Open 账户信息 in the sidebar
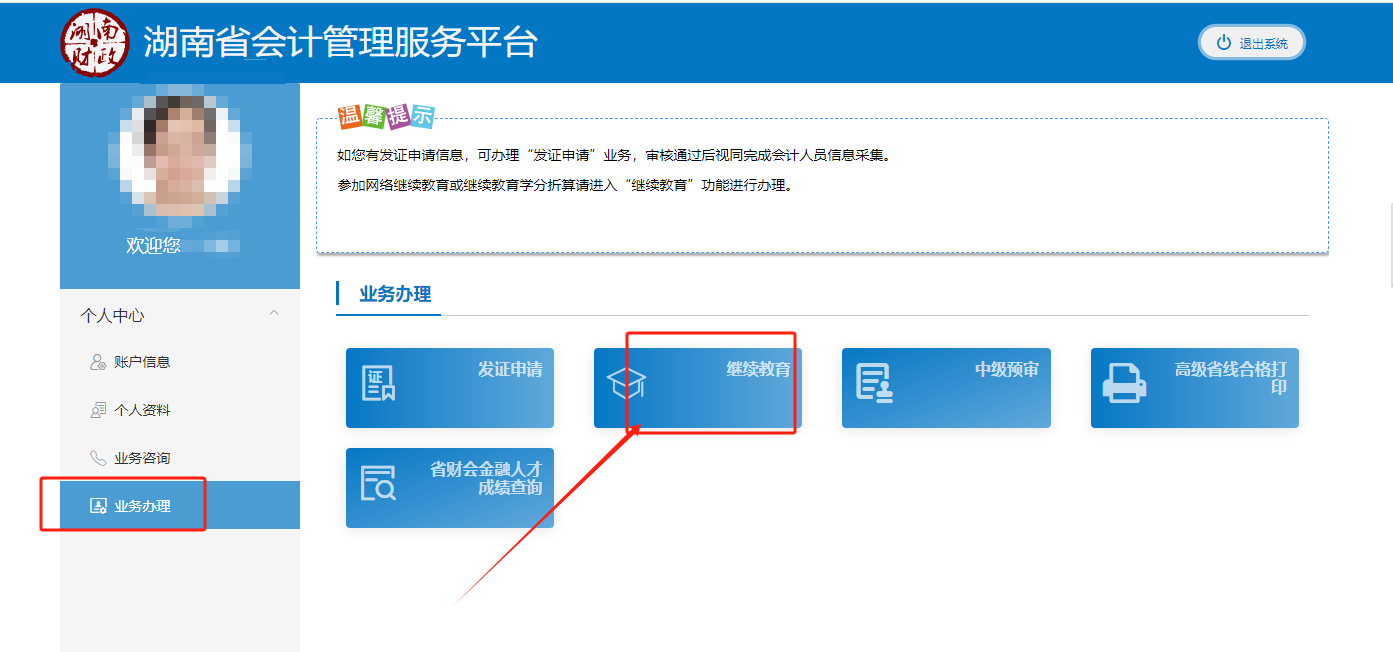Viewport: 1393px width, 652px height. point(142,362)
